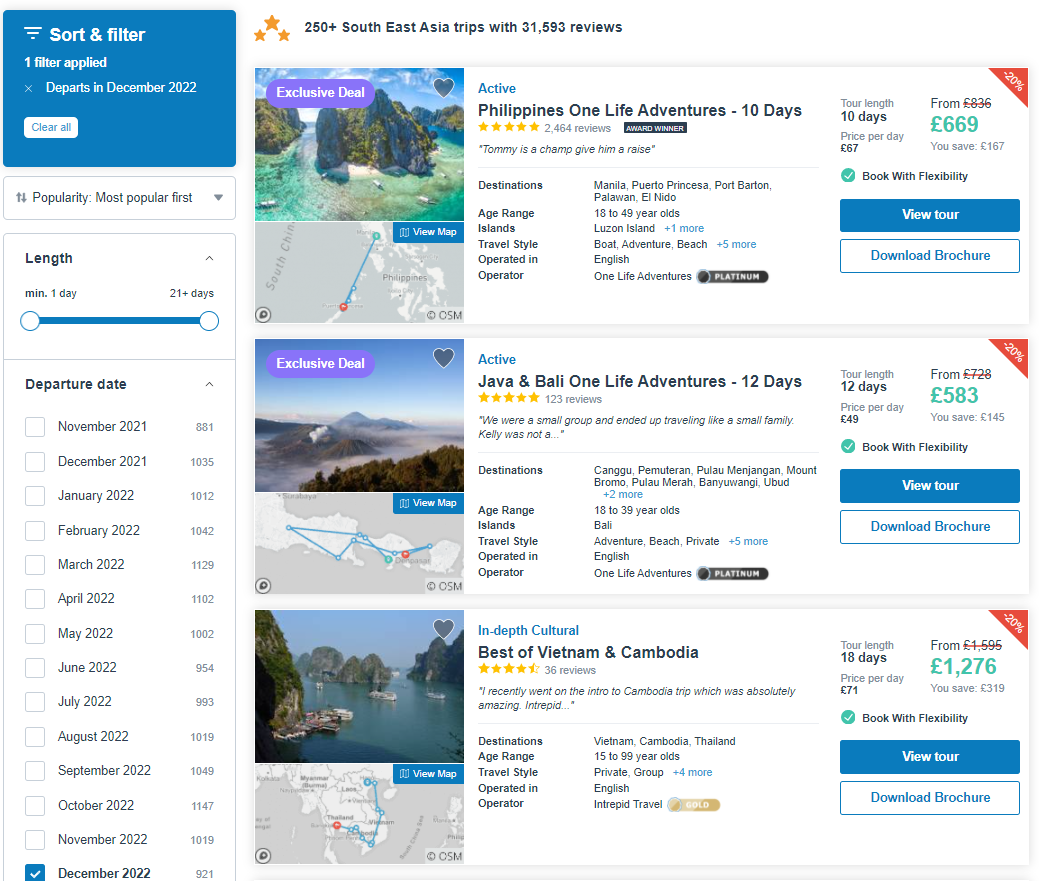1039x881 pixels.
Task: Click the star rating of the Java & Bali tour
Action: coord(509,398)
